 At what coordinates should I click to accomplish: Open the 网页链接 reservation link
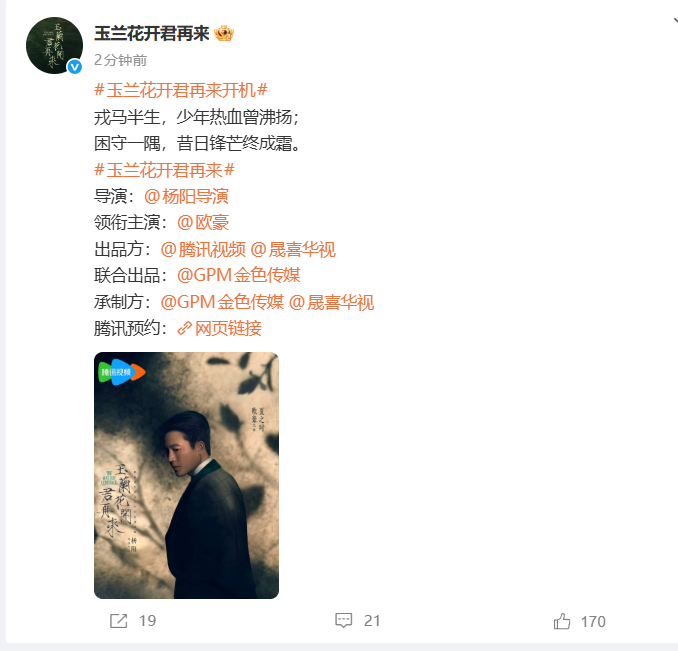point(228,329)
